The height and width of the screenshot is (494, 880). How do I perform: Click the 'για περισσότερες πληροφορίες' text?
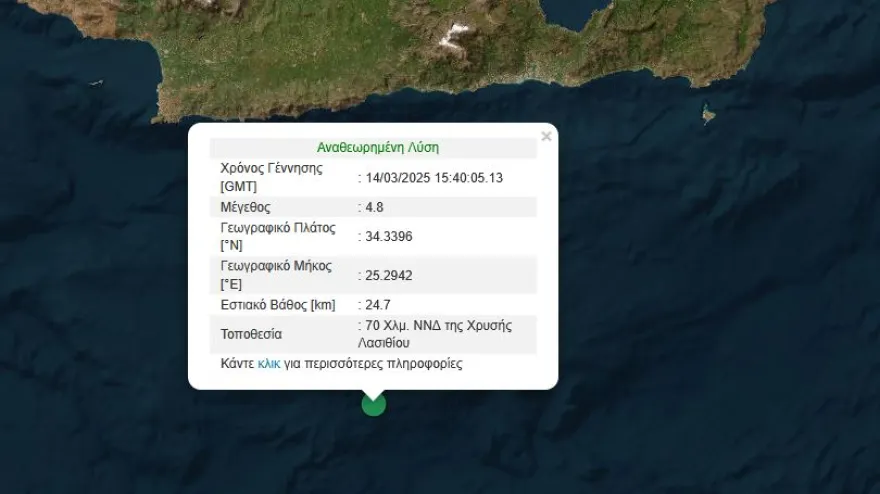[x=373, y=364]
